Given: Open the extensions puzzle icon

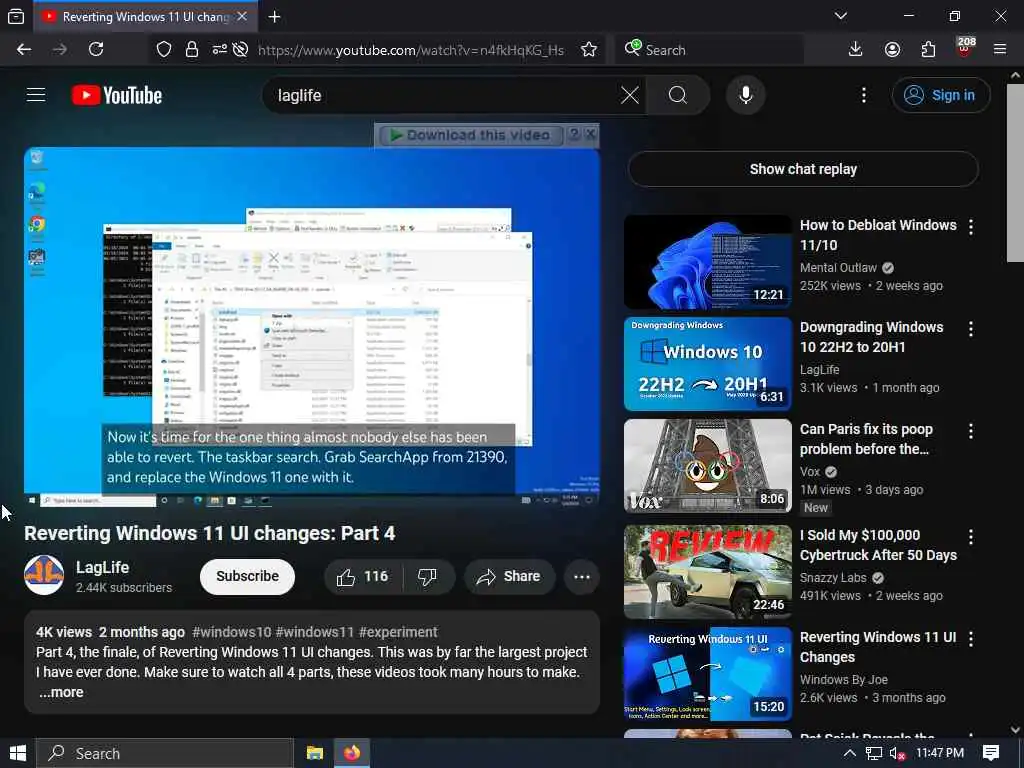Looking at the screenshot, I should [928, 50].
